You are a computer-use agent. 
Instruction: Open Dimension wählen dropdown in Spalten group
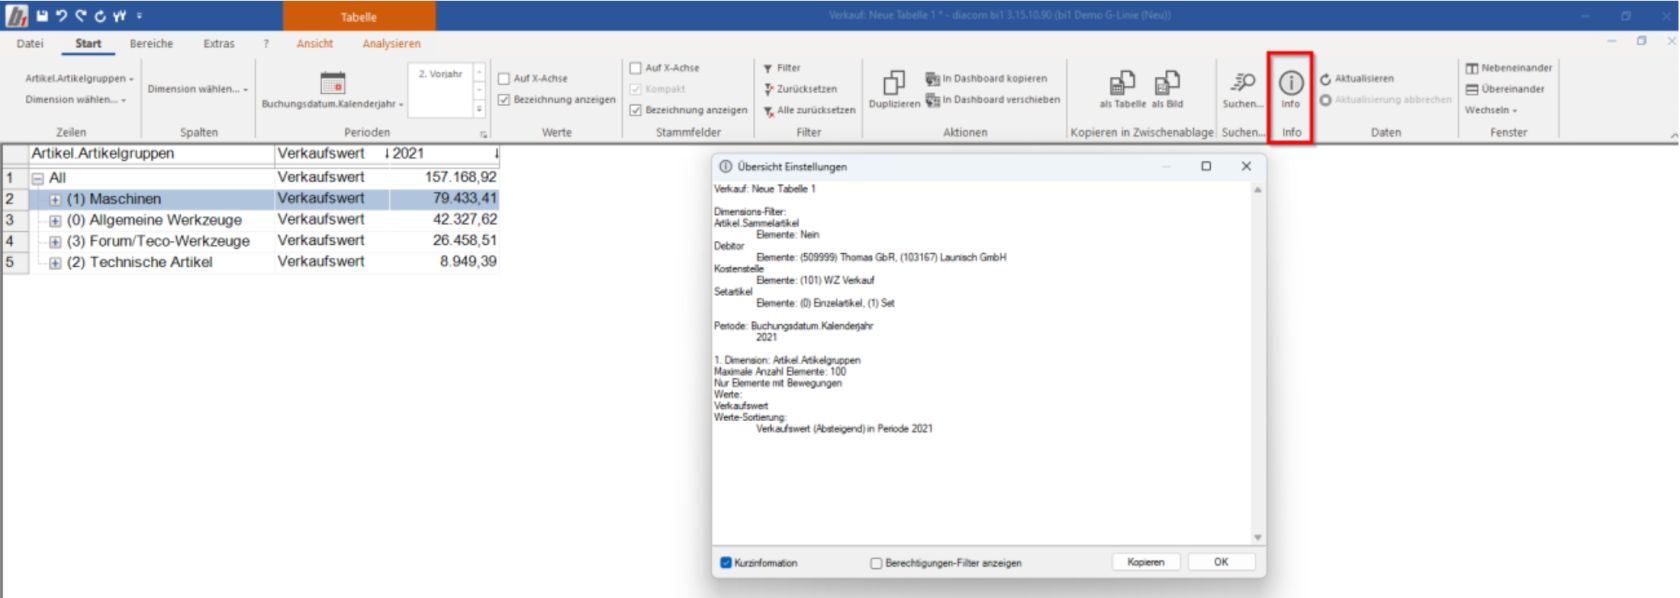tap(198, 89)
